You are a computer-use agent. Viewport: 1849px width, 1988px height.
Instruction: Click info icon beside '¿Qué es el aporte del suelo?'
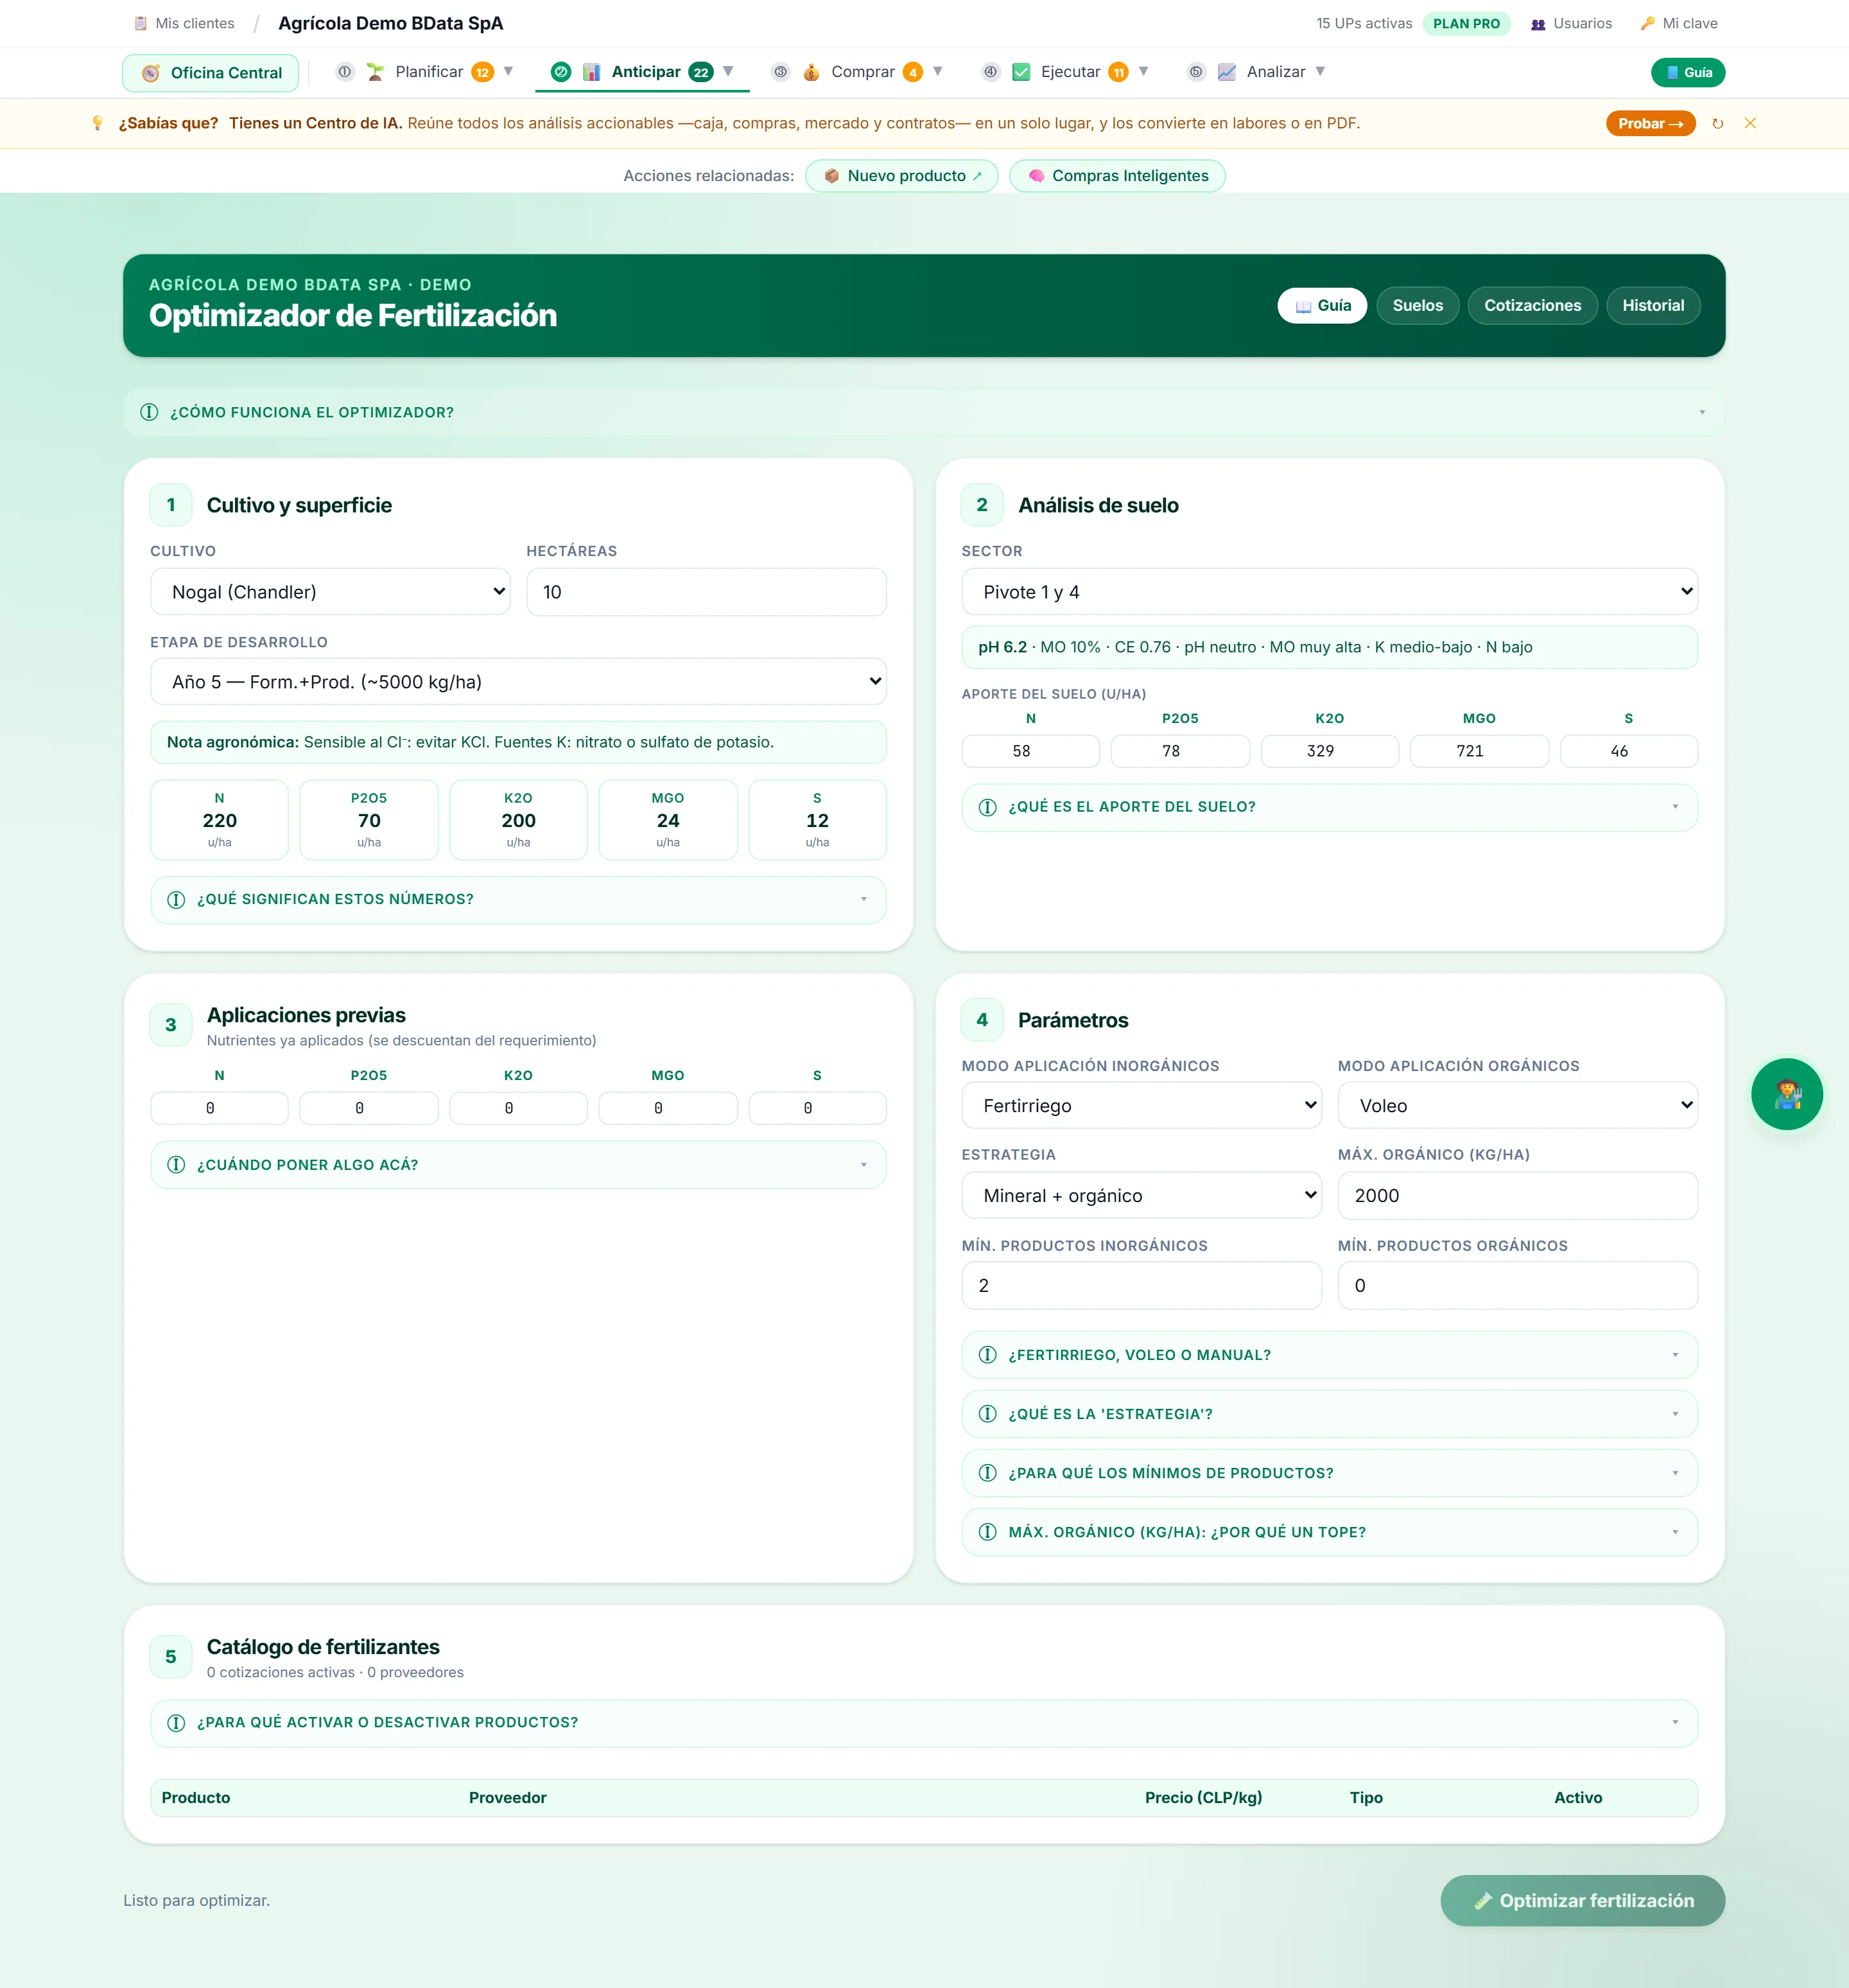pos(987,807)
